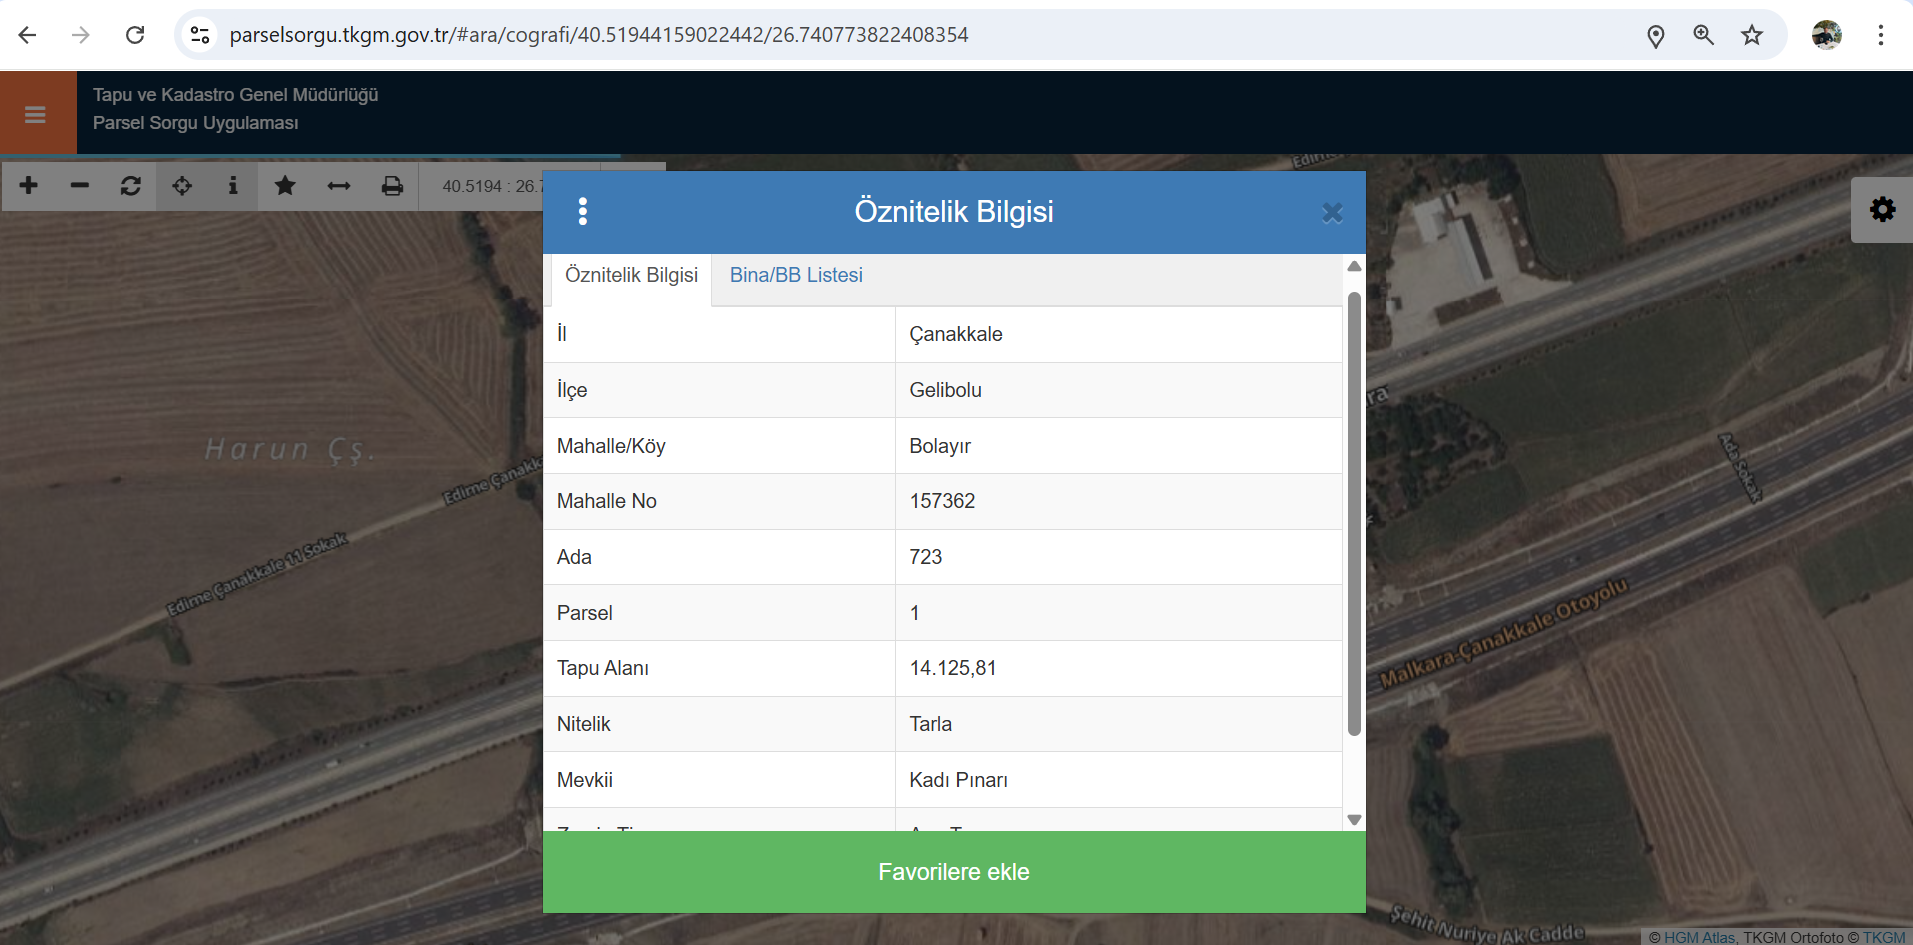
Task: Close the Öznitelik Bilgisi dialog
Action: pos(1332,212)
